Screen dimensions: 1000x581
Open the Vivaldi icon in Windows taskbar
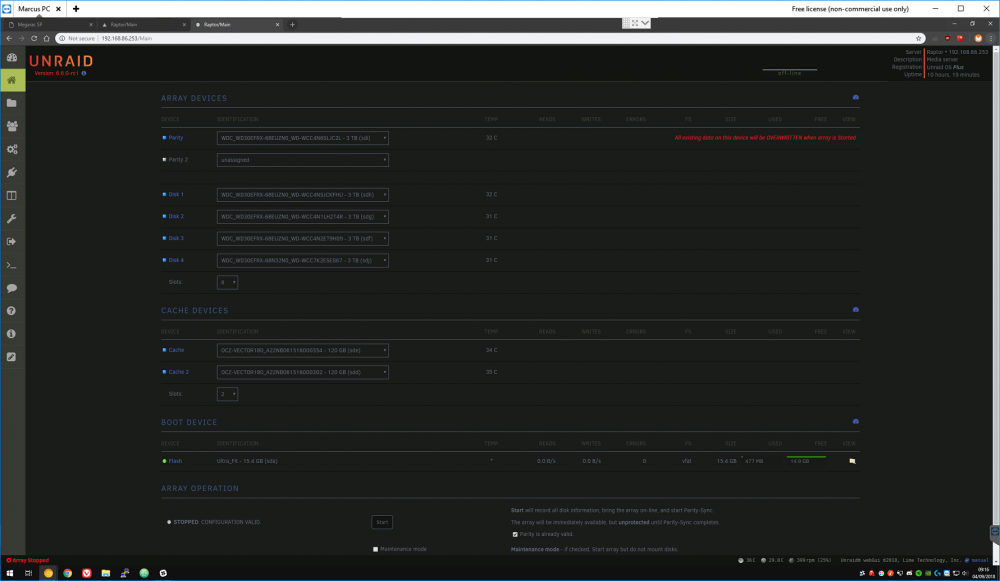[87, 573]
